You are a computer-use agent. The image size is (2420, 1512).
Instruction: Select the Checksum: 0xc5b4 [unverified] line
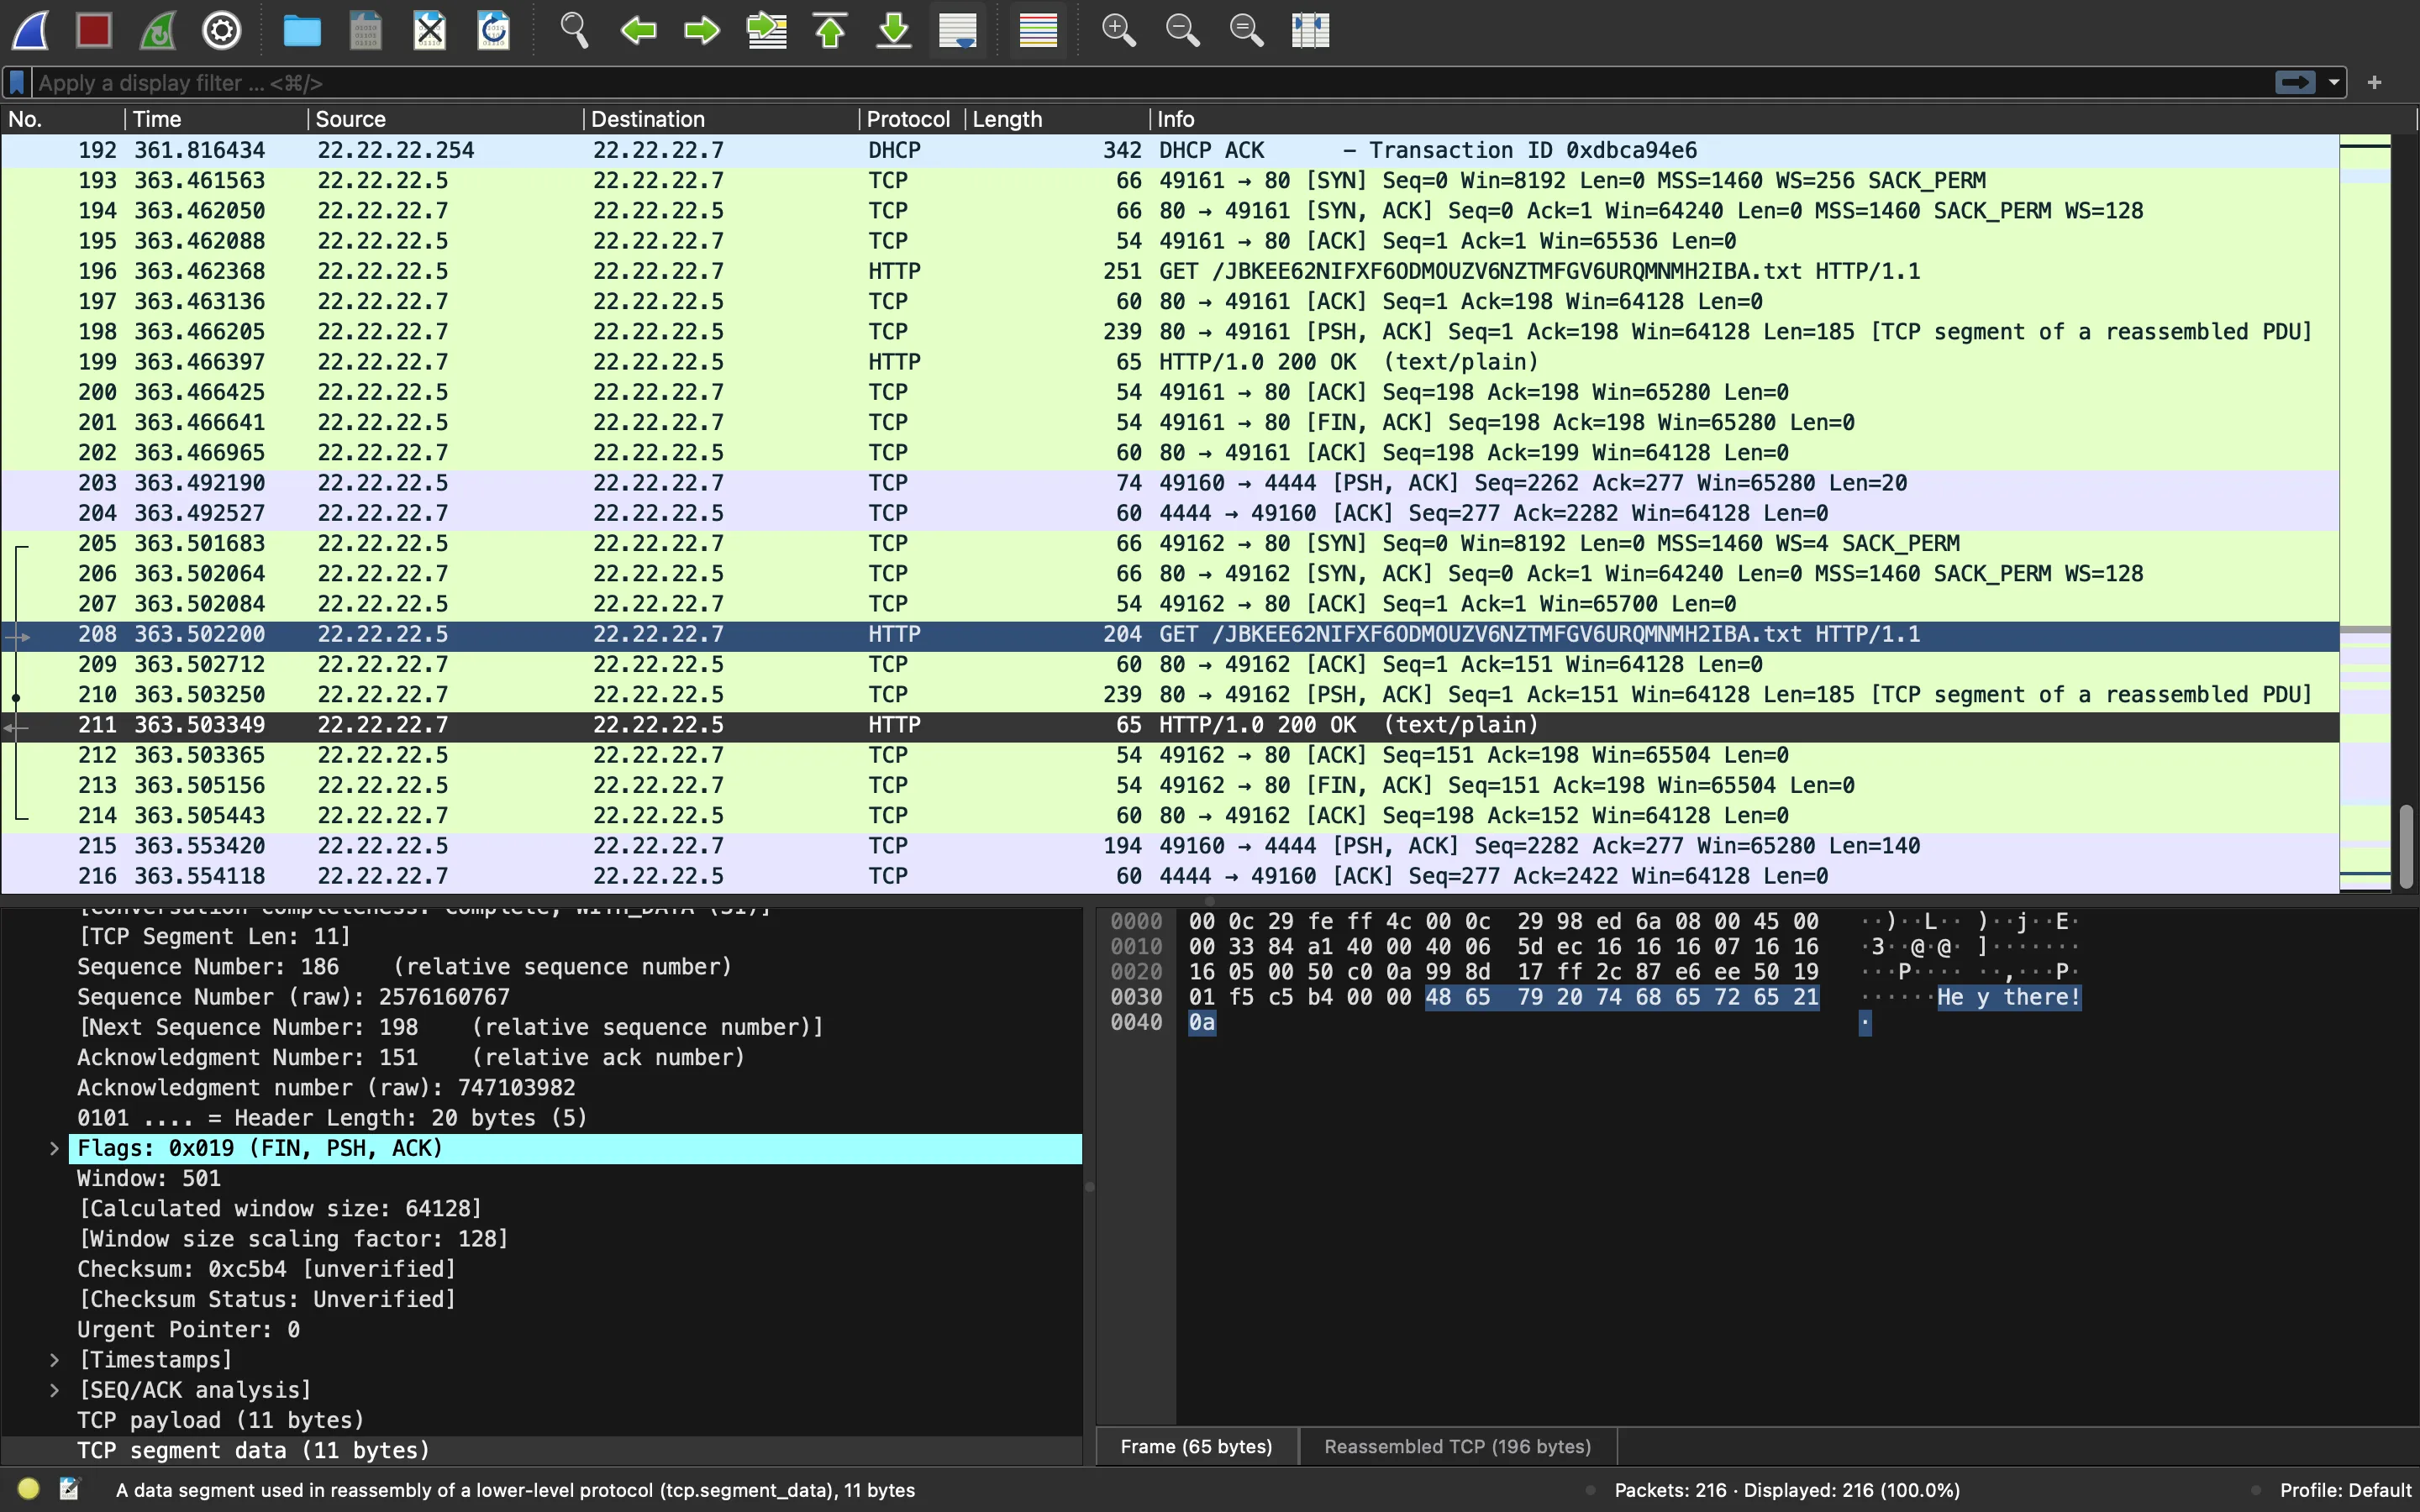click(x=575, y=1269)
